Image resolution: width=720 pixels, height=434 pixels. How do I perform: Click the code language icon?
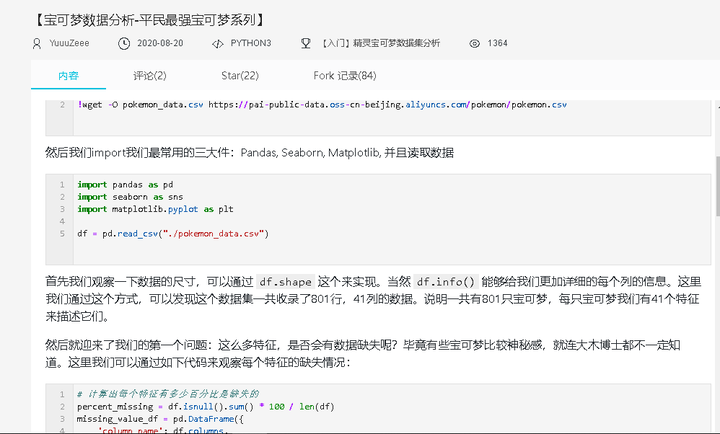(x=218, y=44)
